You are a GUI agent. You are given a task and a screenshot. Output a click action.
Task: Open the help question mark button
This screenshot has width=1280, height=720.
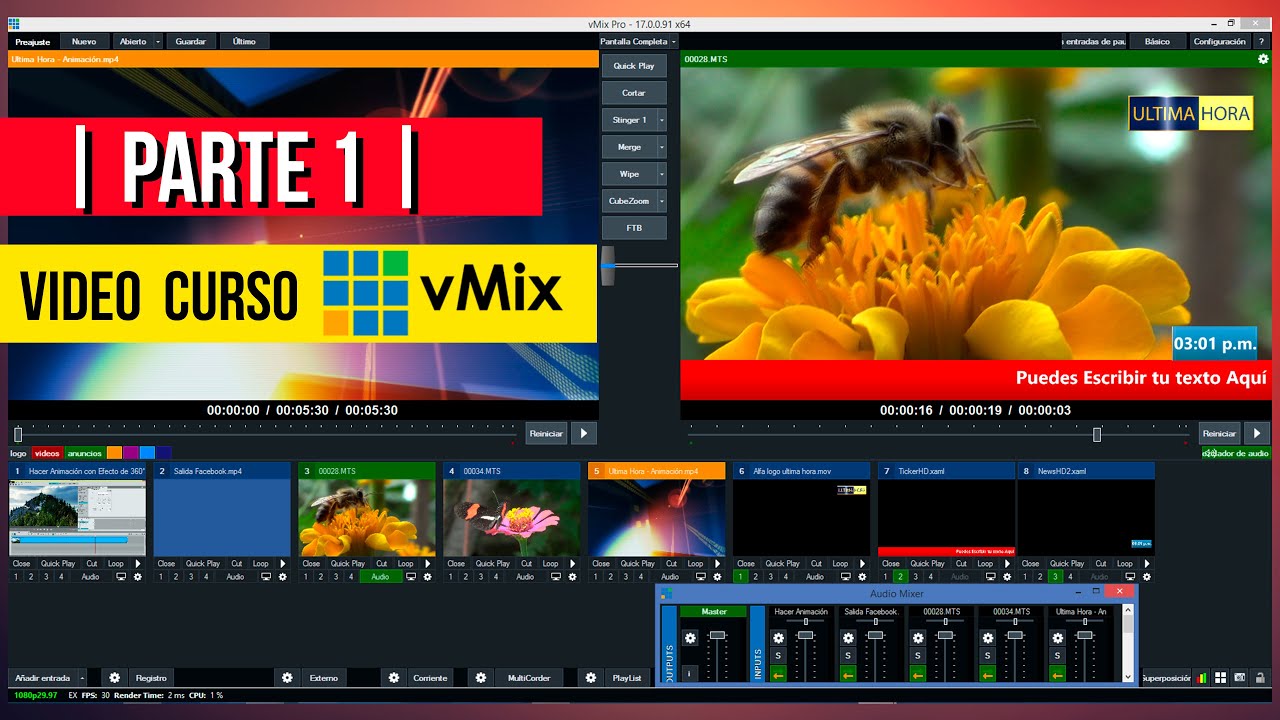tap(1262, 42)
